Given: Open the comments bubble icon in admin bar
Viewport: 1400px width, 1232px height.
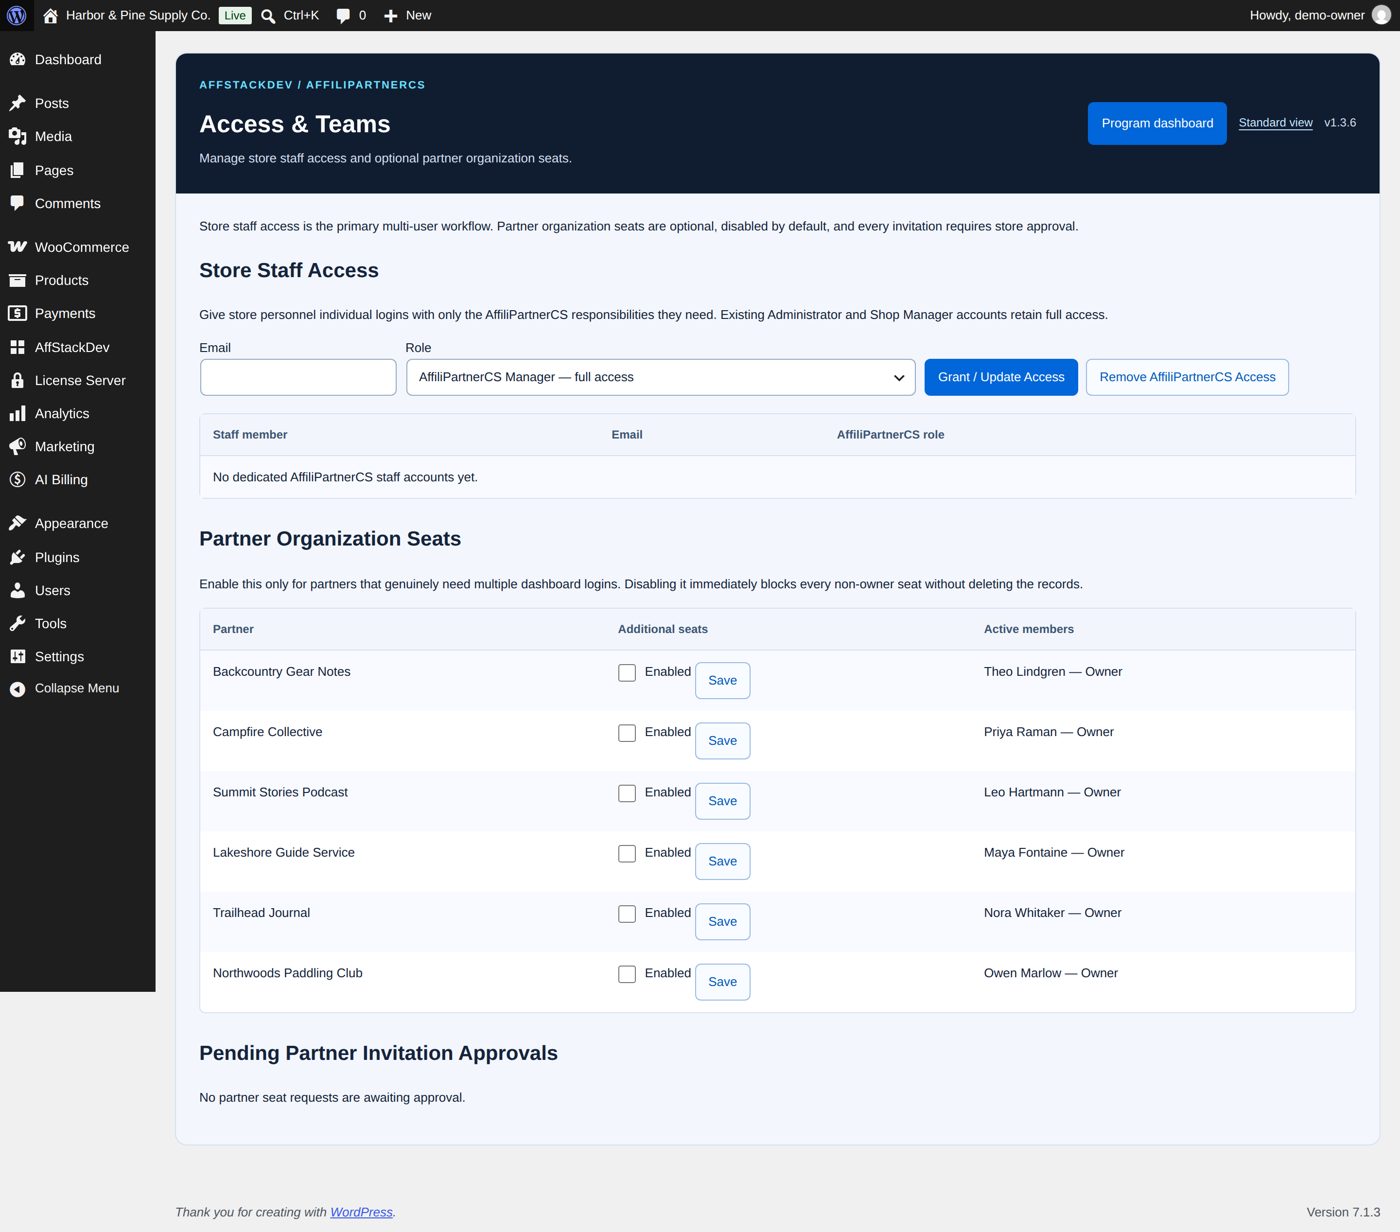Looking at the screenshot, I should [343, 16].
